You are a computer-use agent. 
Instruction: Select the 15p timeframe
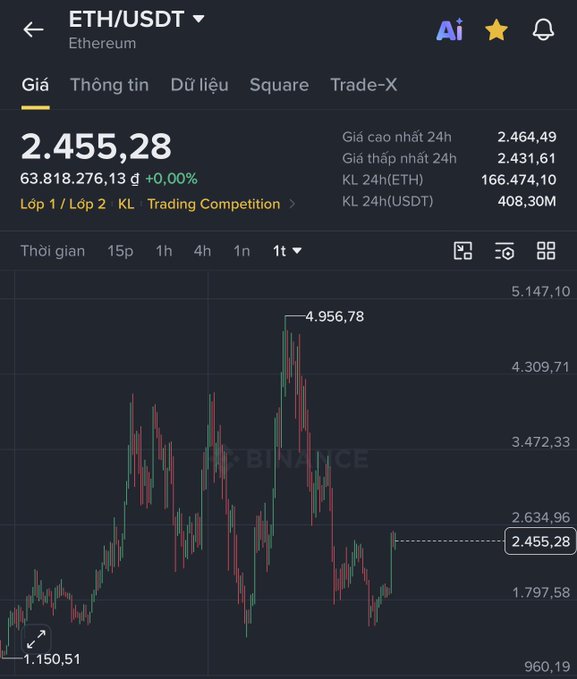pos(120,251)
